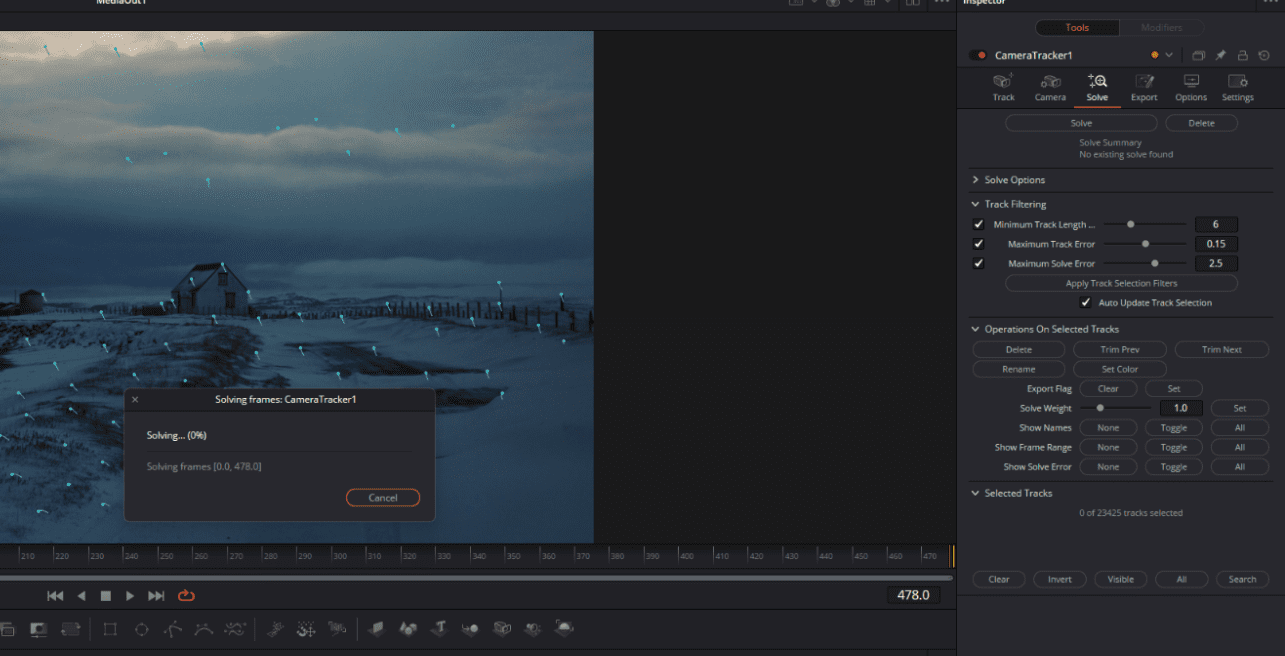Screen dimensions: 1285x656
Task: Disable Auto Update Track Selection
Action: [x=1086, y=303]
